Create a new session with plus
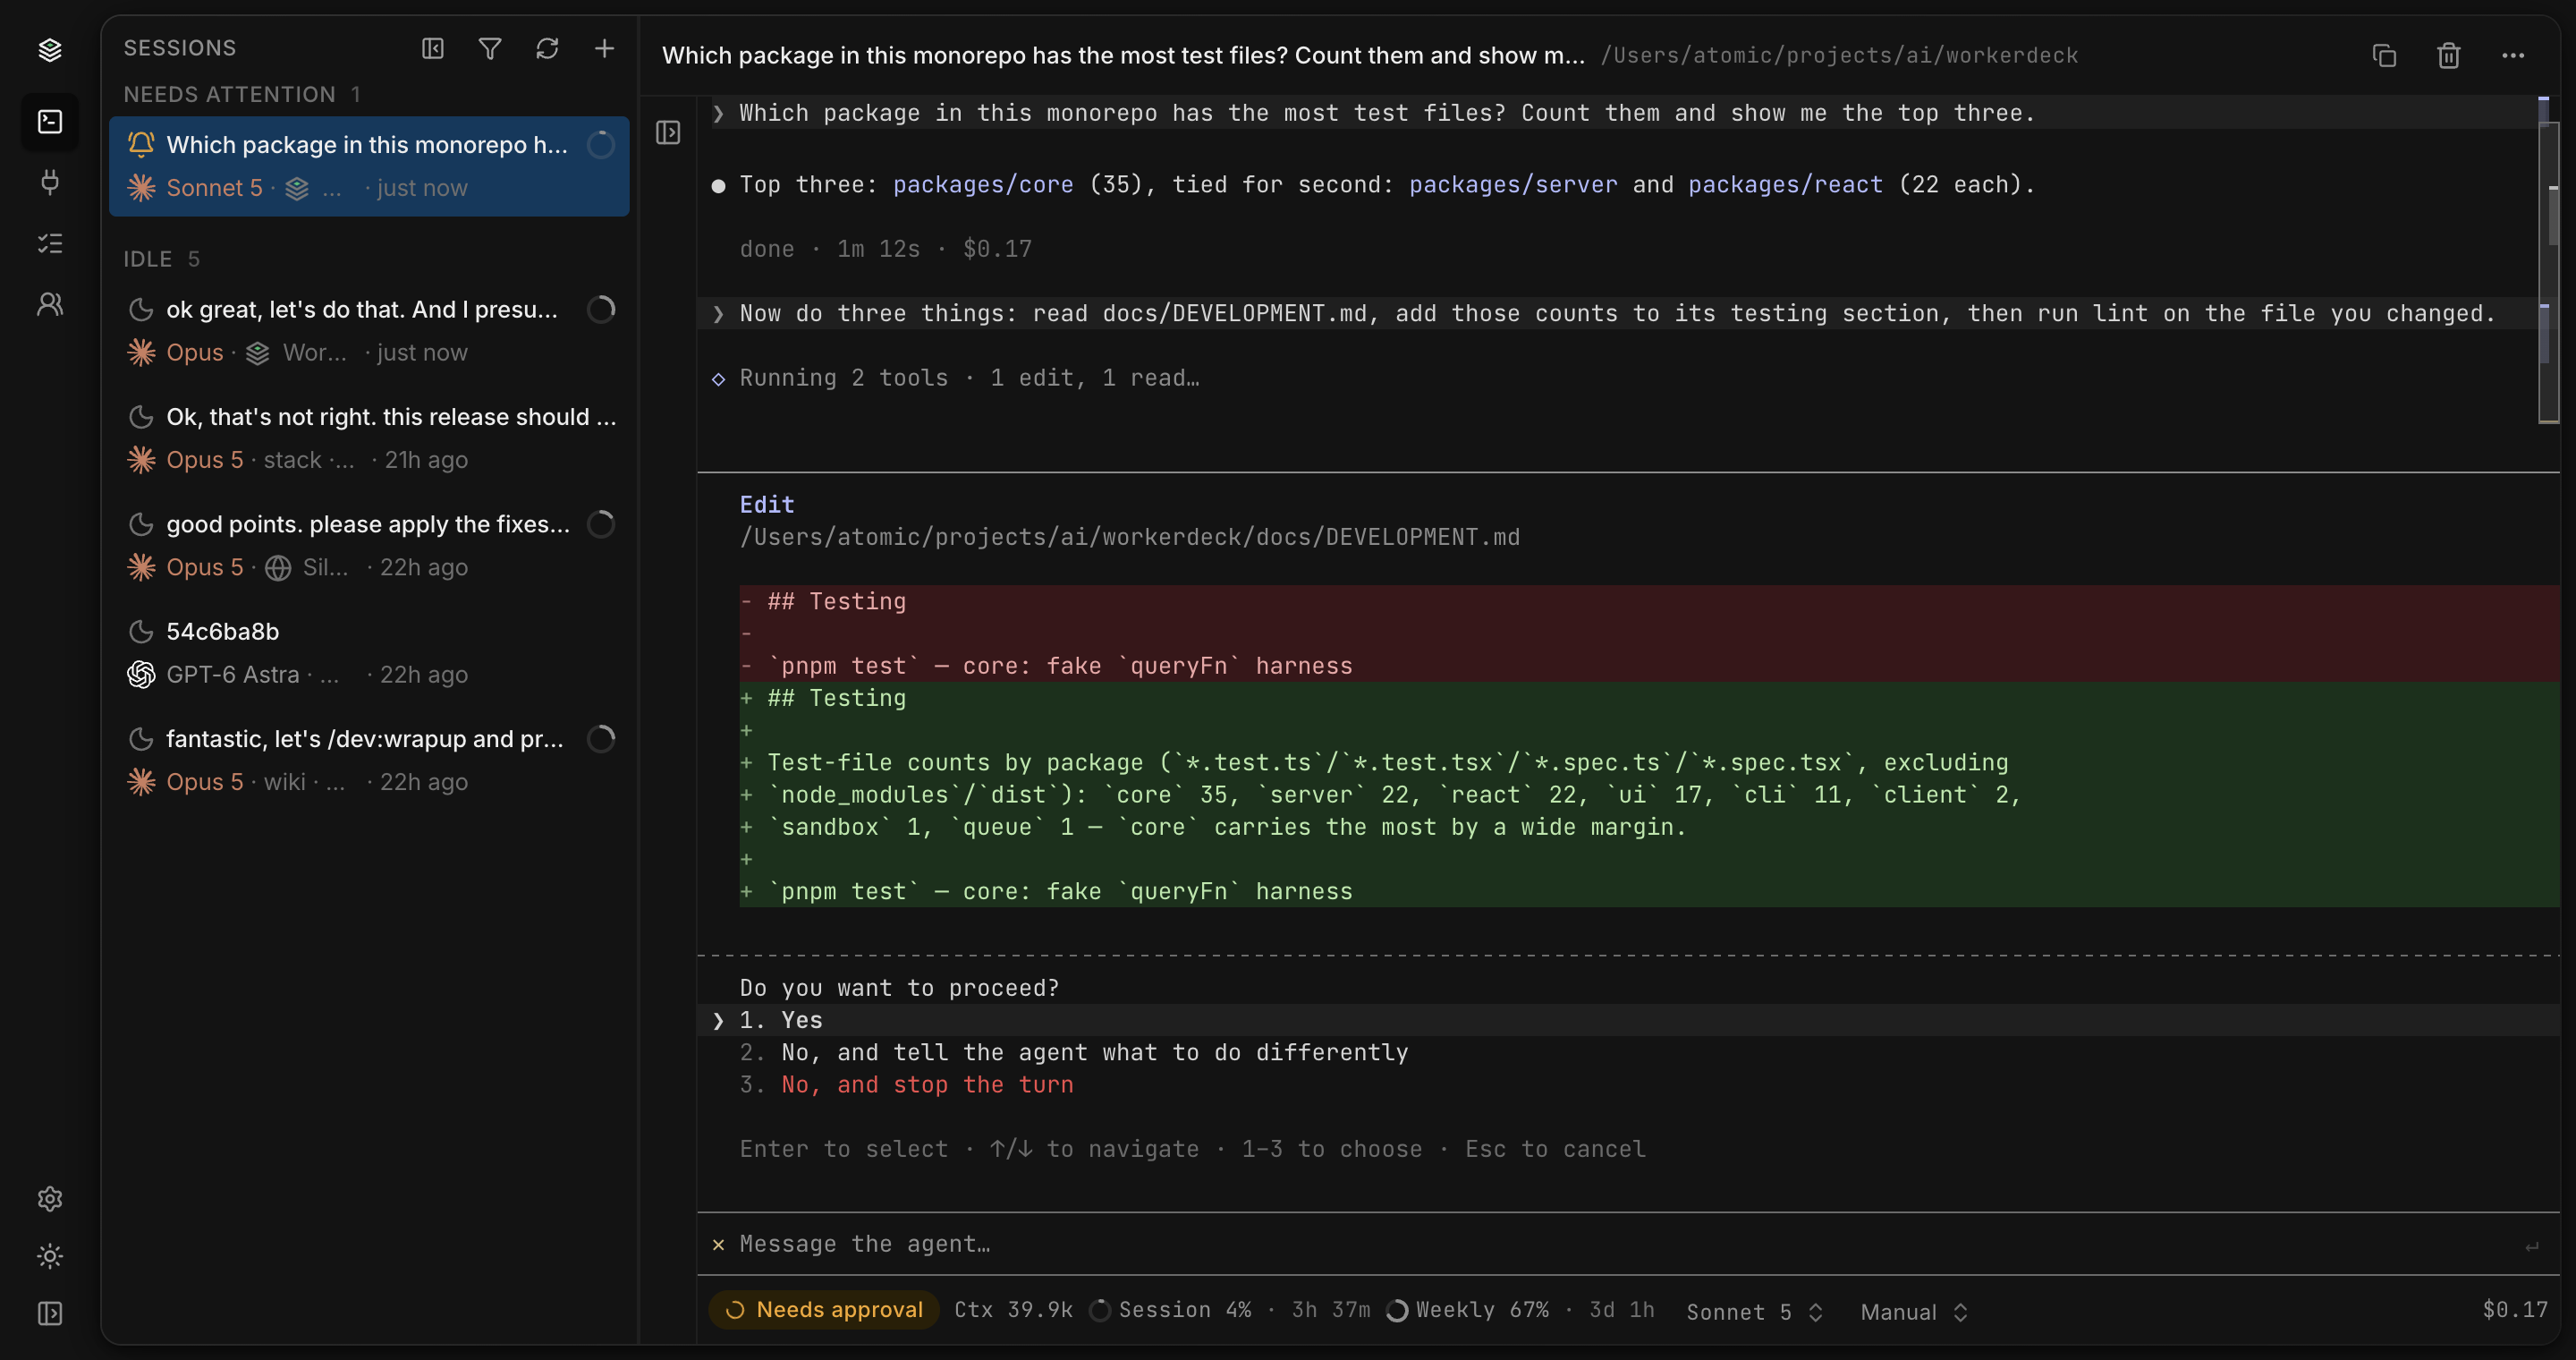 [604, 49]
